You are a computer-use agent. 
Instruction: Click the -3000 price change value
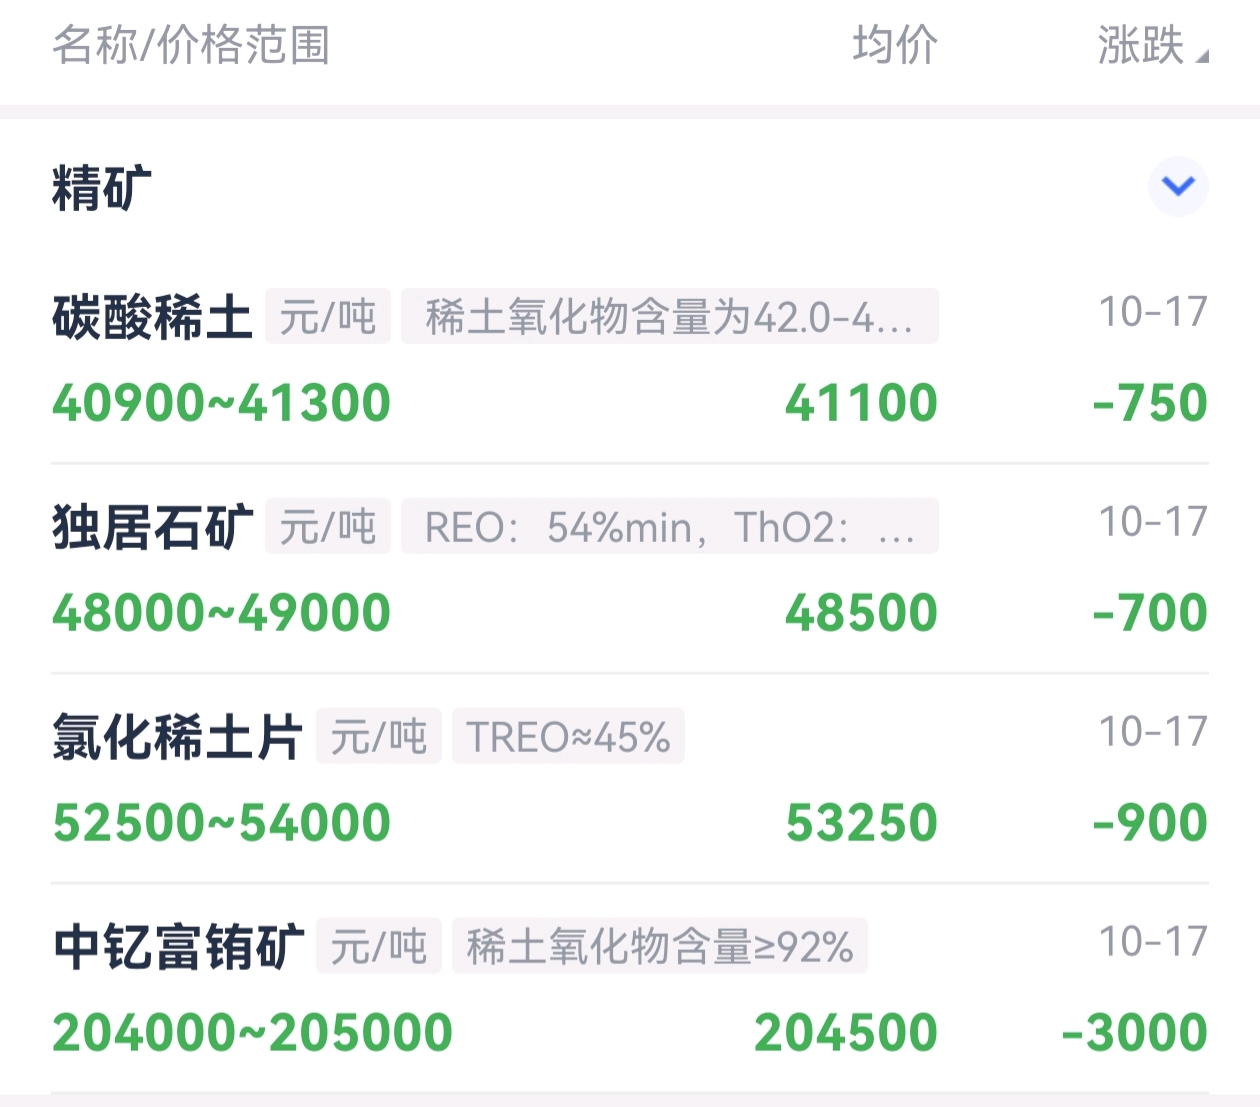1135,1033
